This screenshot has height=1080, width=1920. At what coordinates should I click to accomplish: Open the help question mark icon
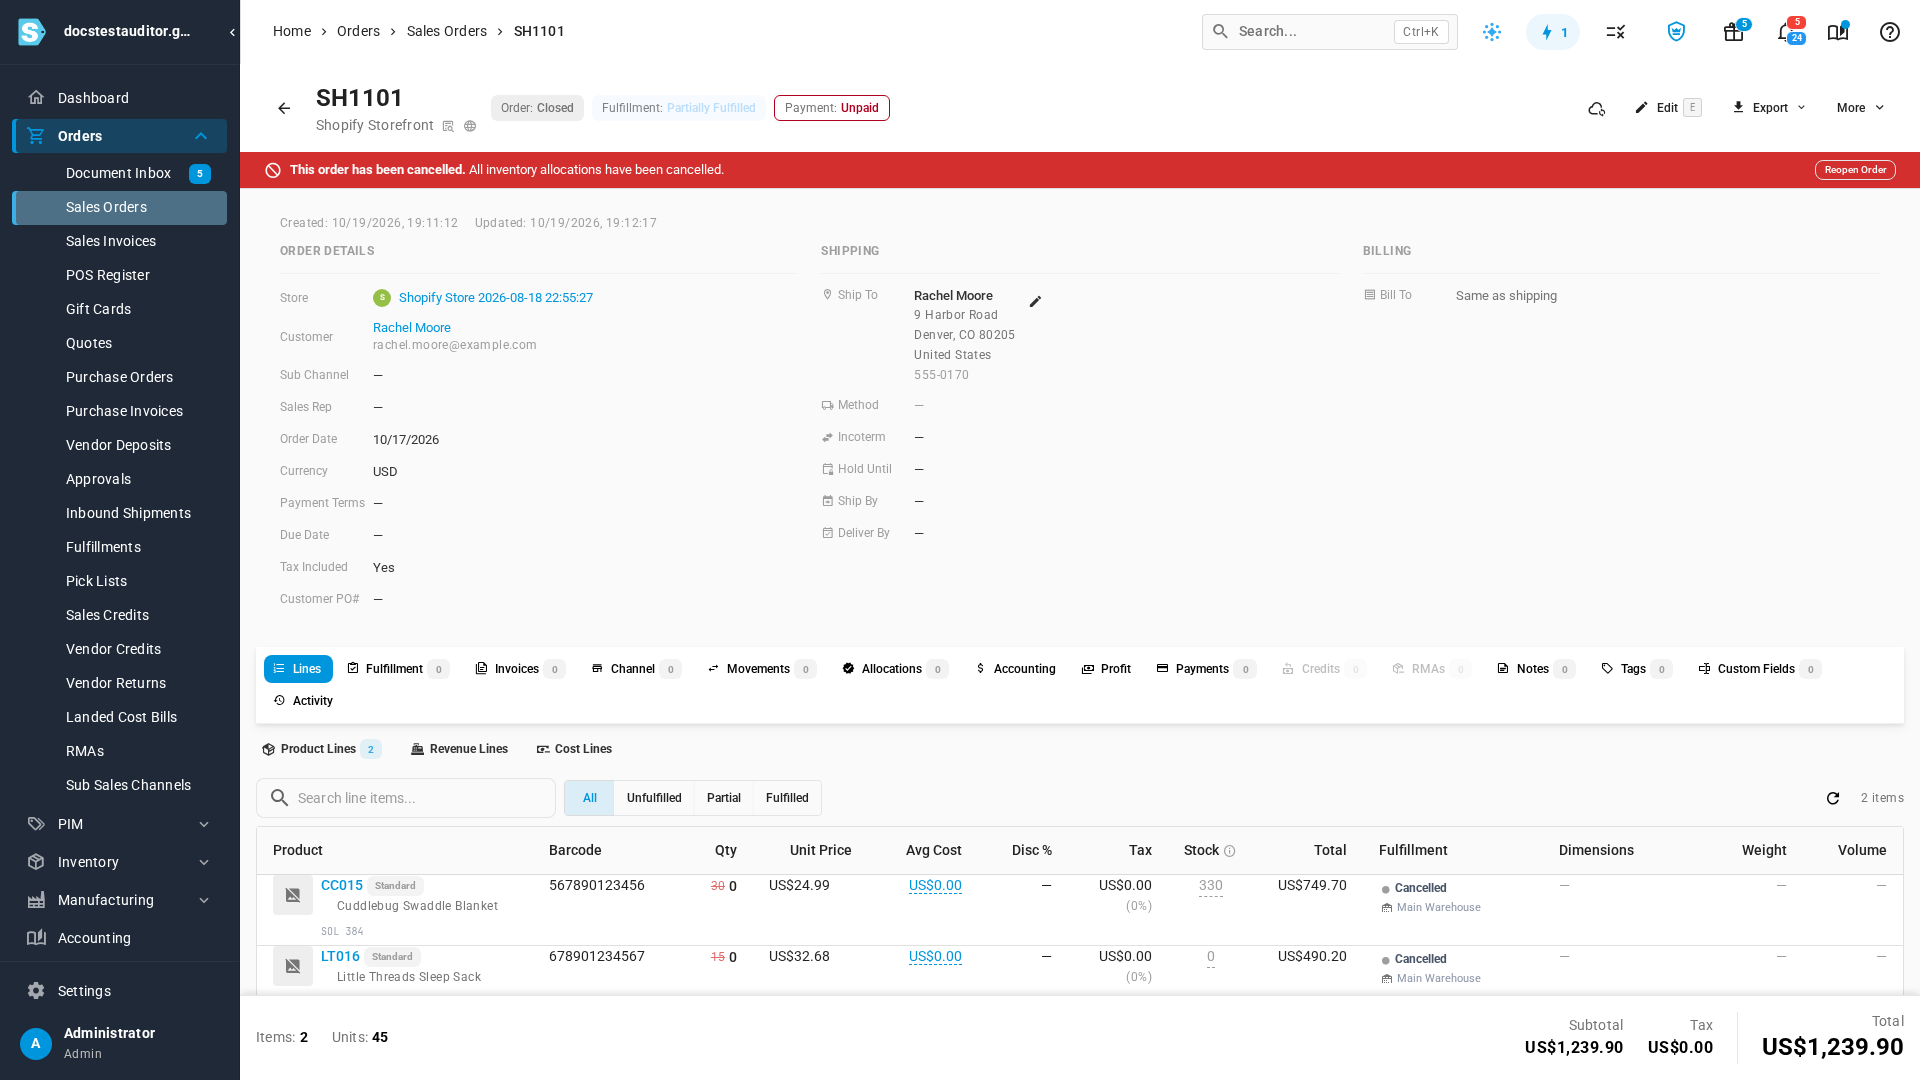(1890, 32)
